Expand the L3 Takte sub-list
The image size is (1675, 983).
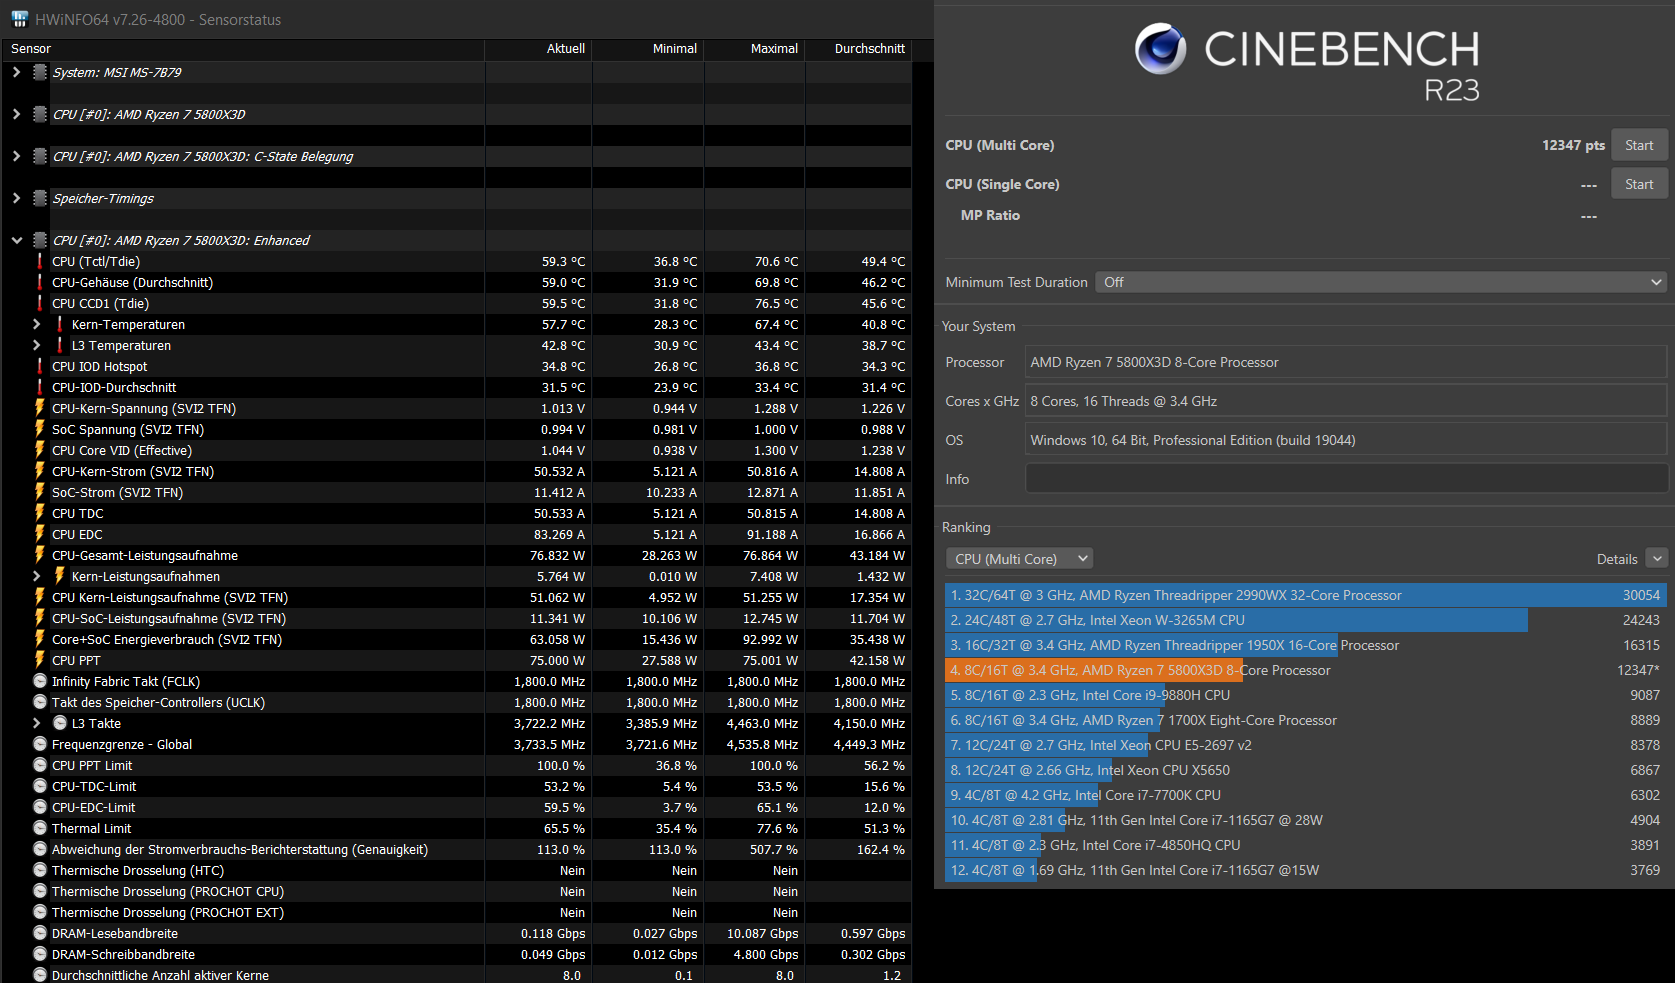[x=36, y=723]
